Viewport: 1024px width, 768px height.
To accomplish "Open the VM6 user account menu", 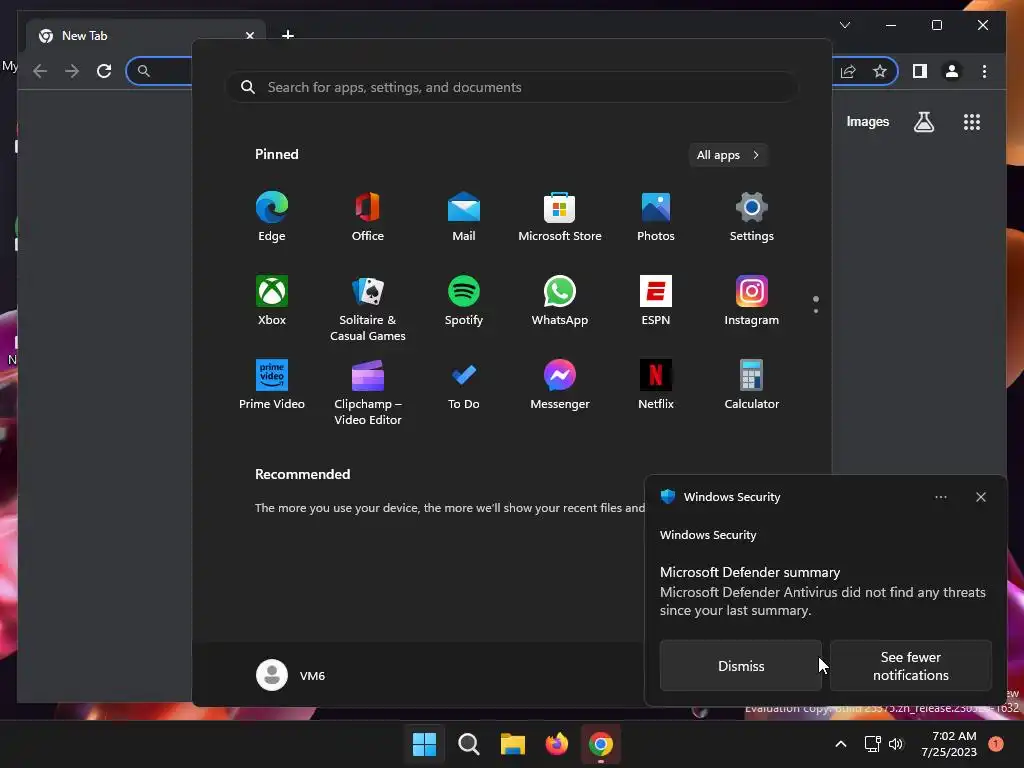I will click(291, 675).
